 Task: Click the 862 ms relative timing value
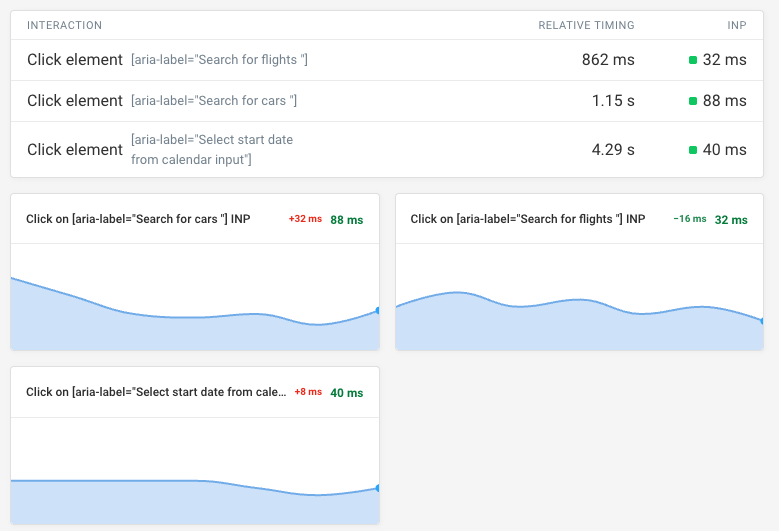coord(608,60)
